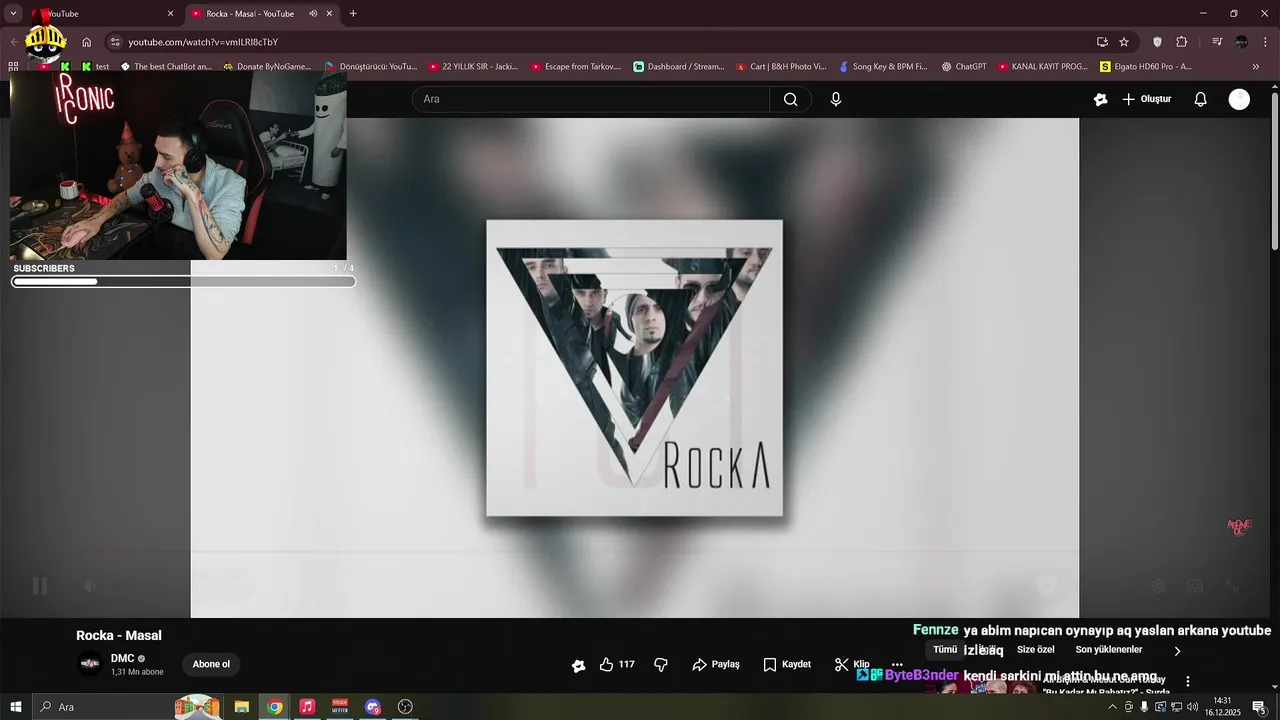Open the Brave shield icon in toolbar
1280x720 pixels.
(1157, 42)
